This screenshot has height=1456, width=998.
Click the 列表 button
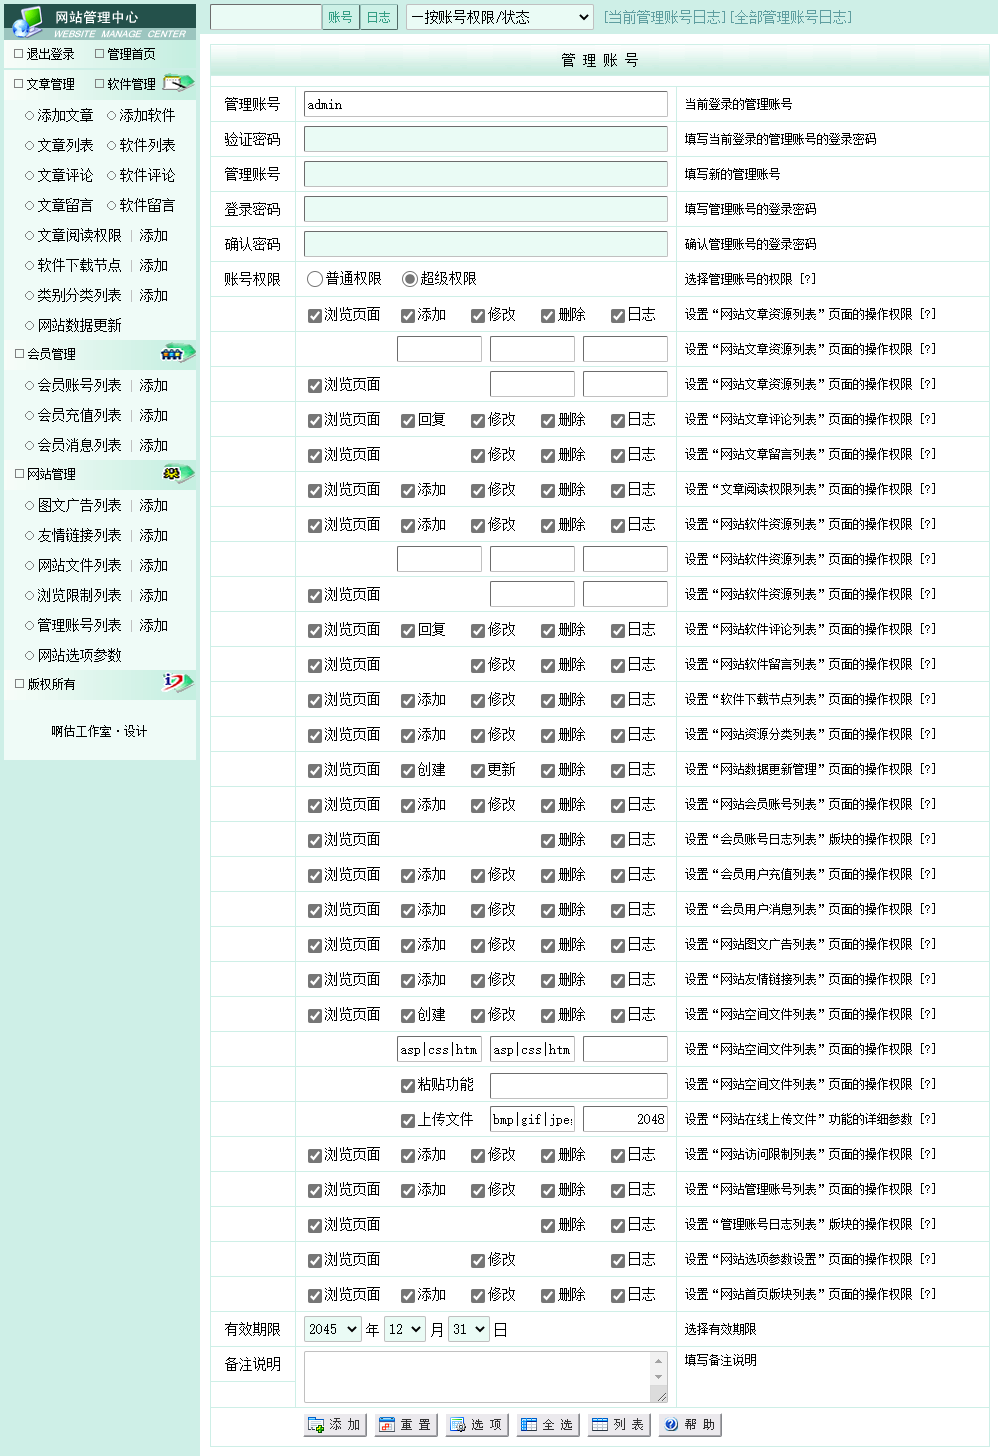[619, 1424]
